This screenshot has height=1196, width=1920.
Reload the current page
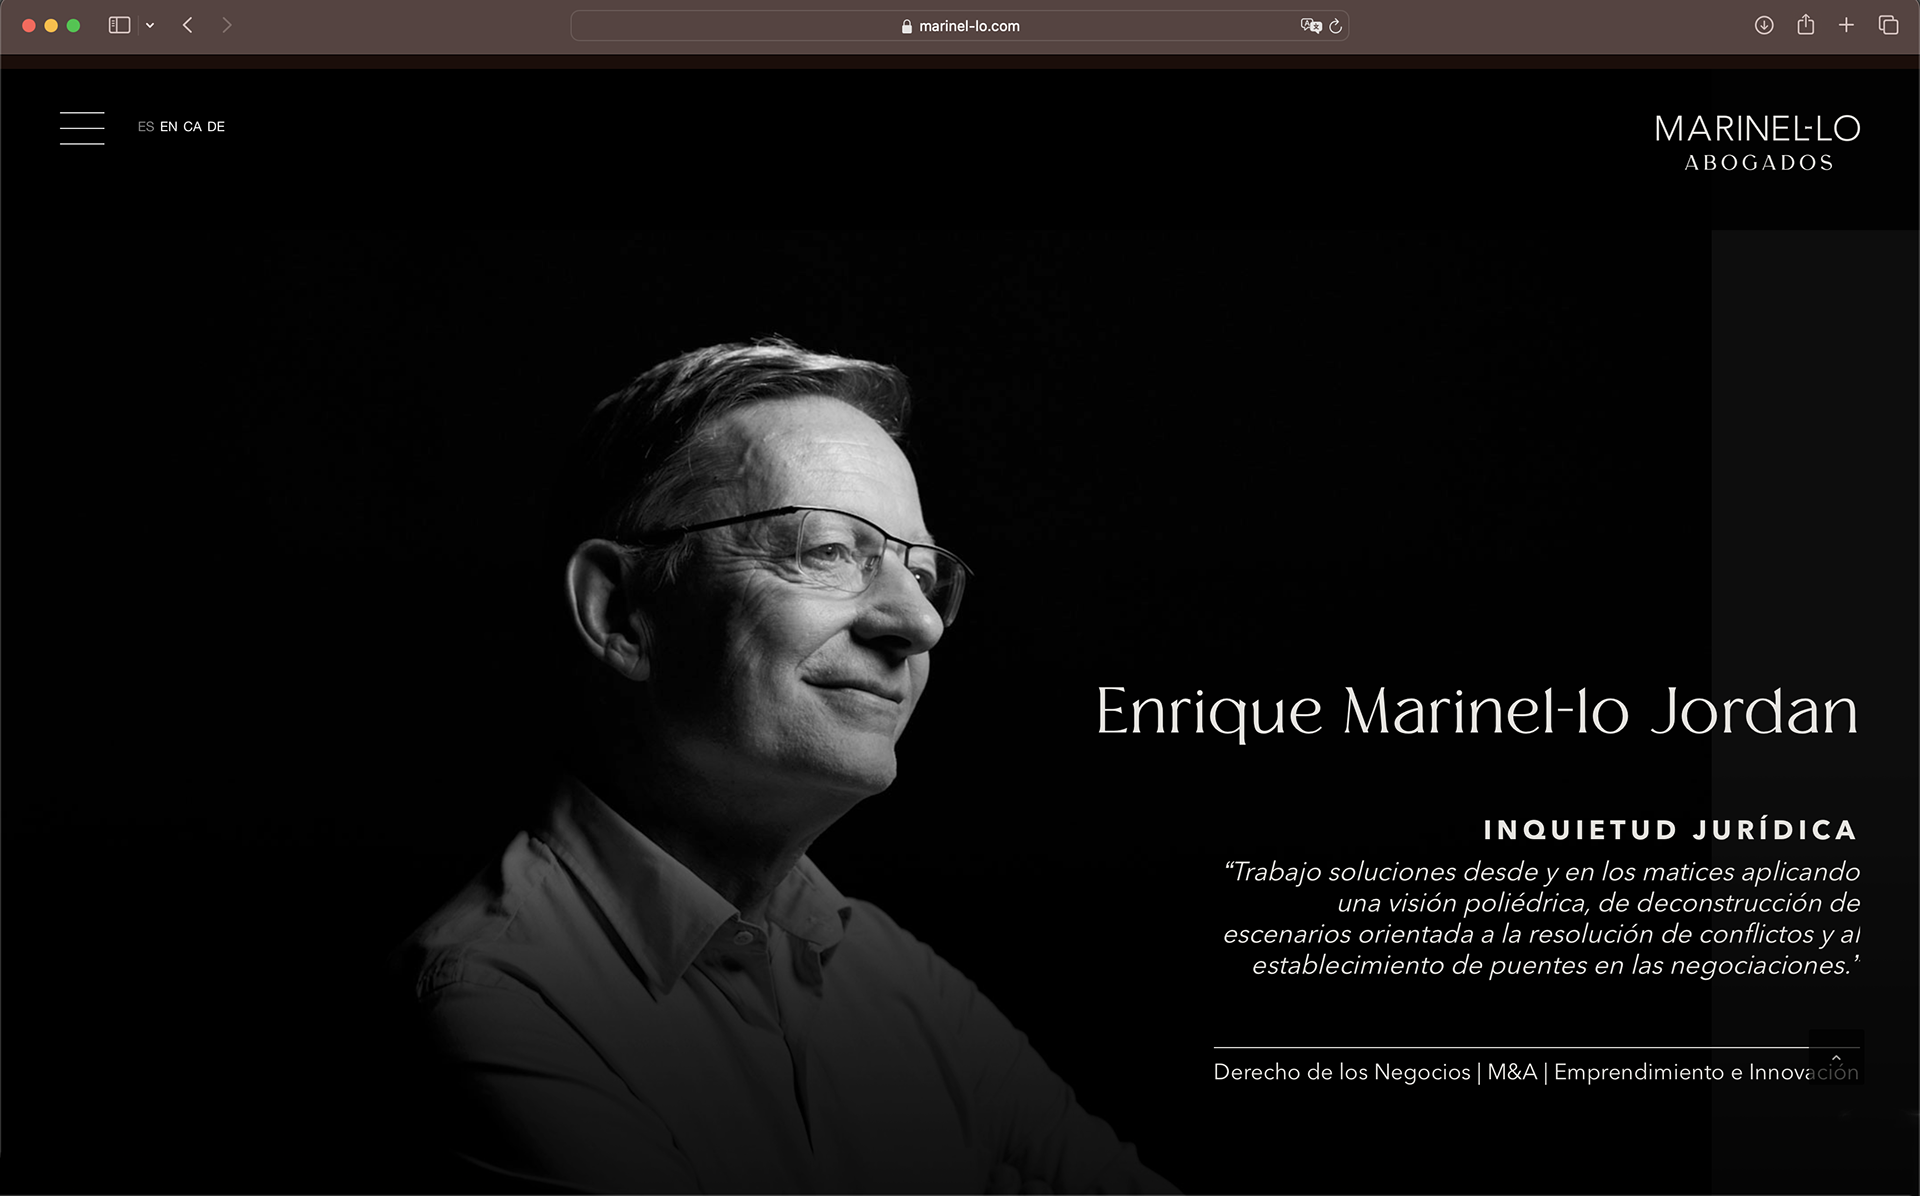(x=1335, y=26)
